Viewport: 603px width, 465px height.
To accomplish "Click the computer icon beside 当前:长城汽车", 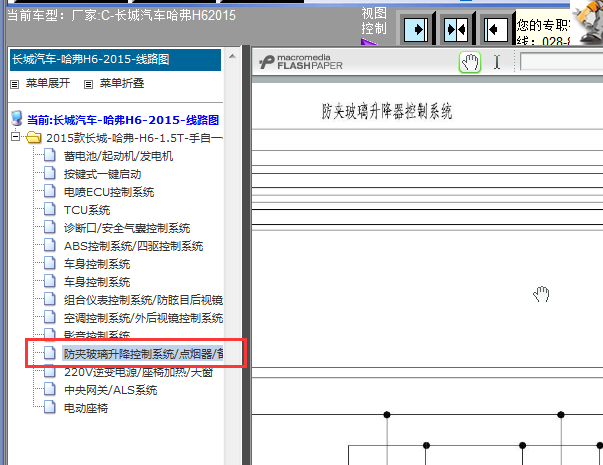I will point(17,118).
